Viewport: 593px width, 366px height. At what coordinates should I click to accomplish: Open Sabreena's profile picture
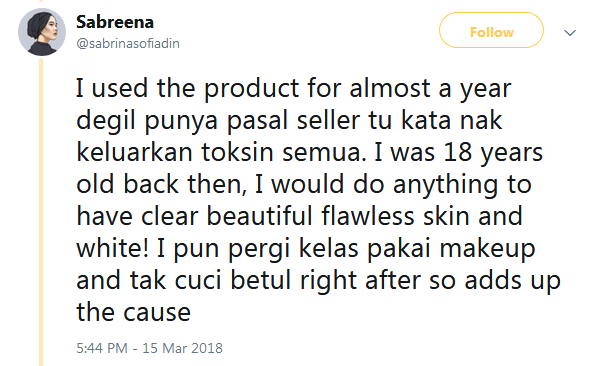click(x=42, y=32)
